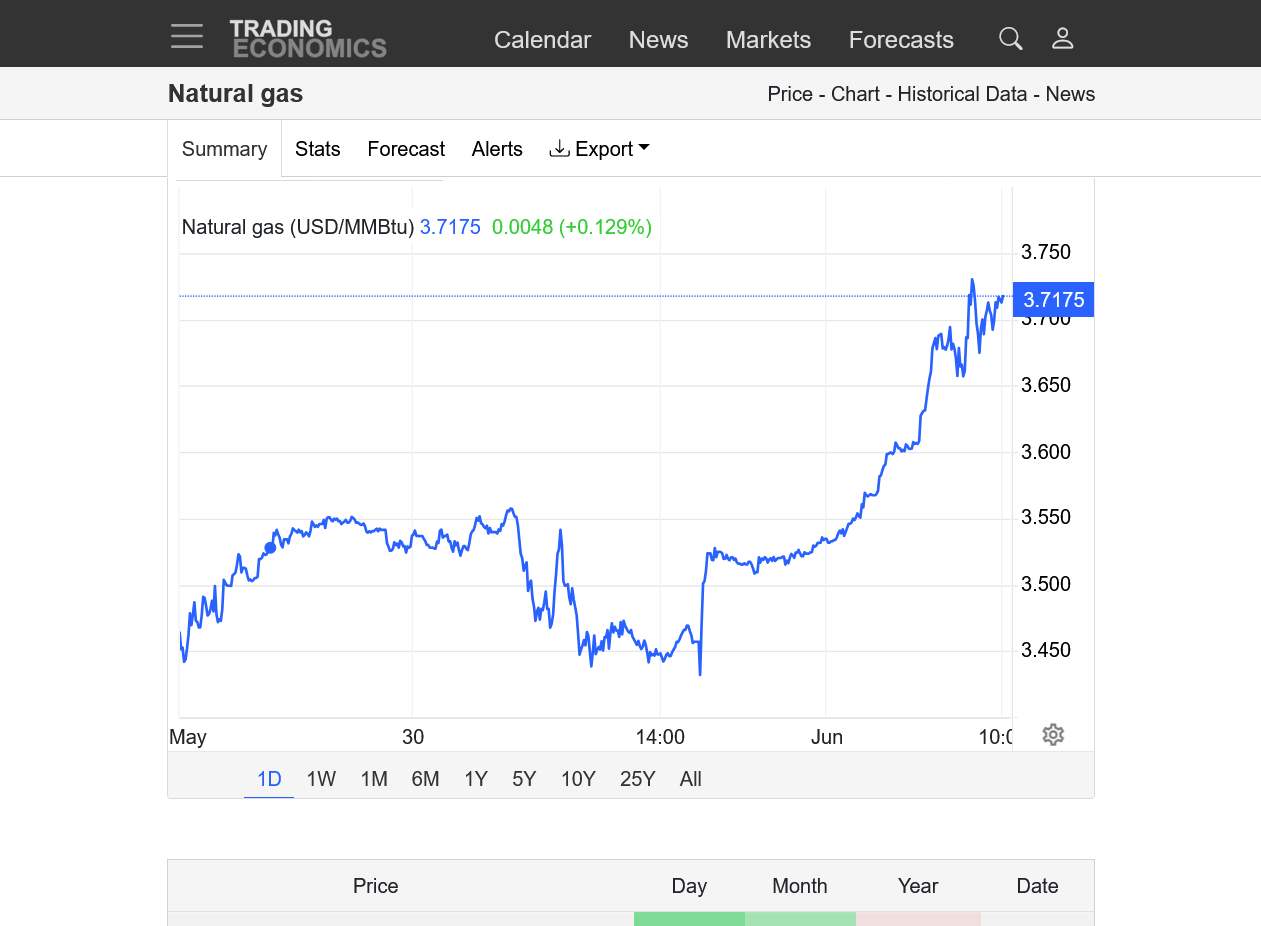
Task: Click the Jun date axis label
Action: coord(827,737)
